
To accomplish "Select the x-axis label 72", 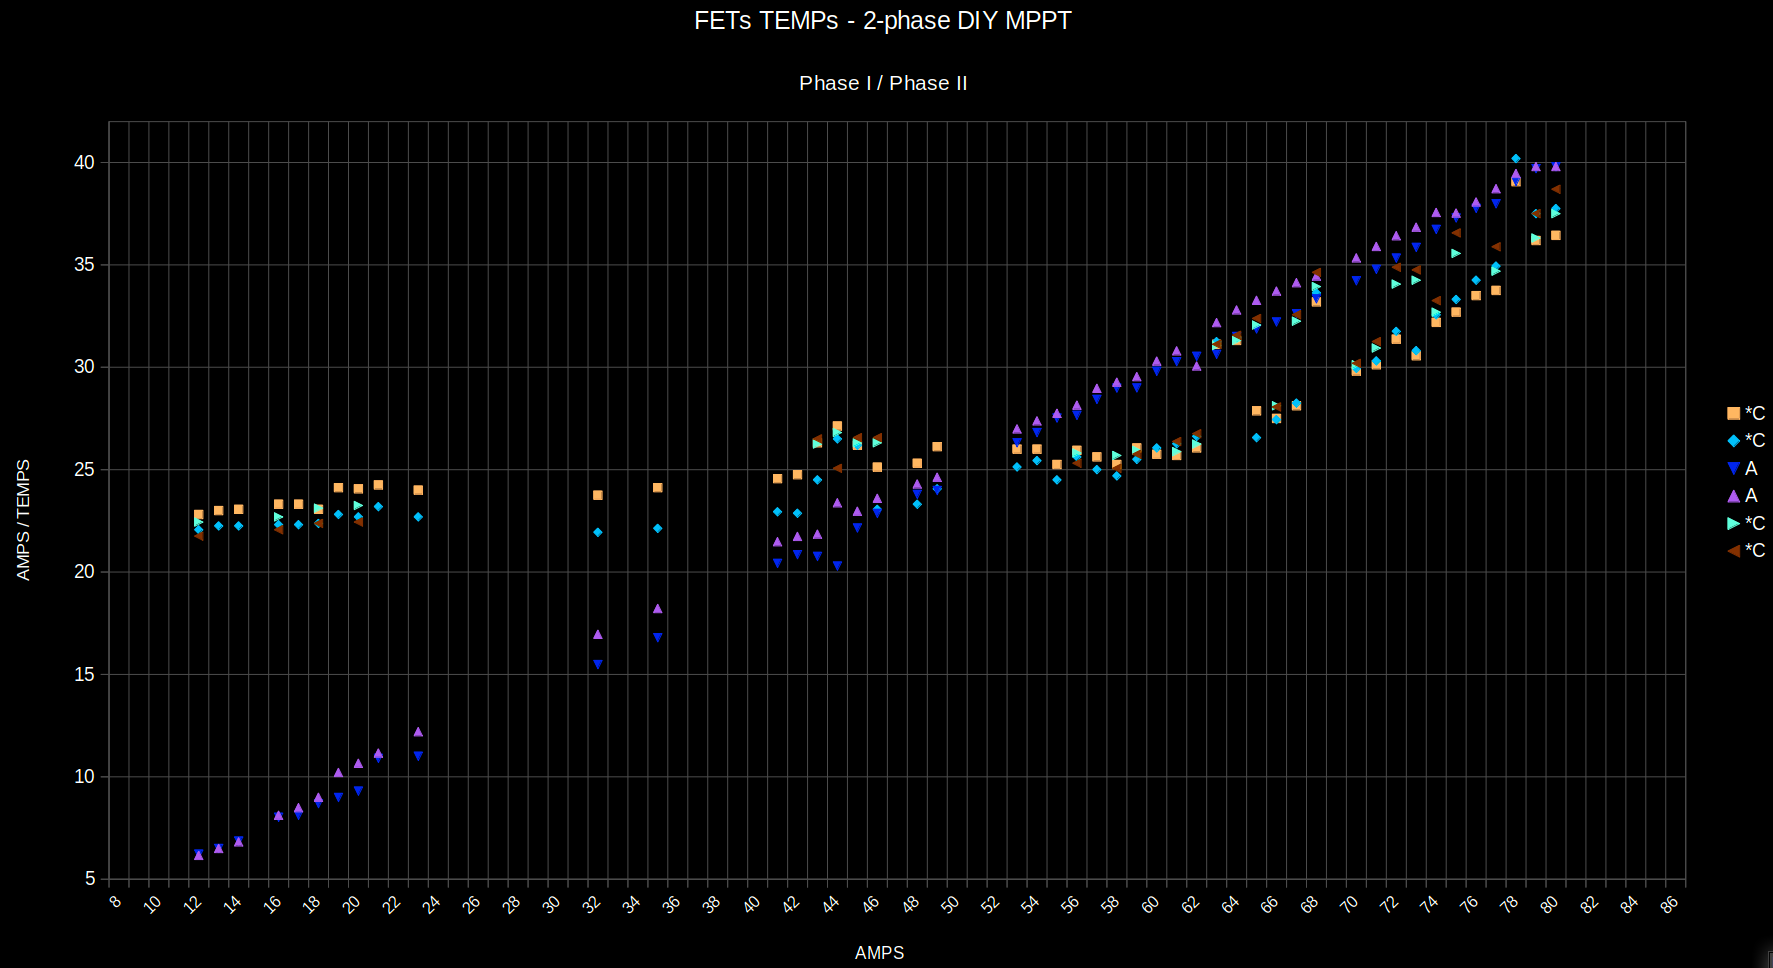I will (x=1390, y=905).
